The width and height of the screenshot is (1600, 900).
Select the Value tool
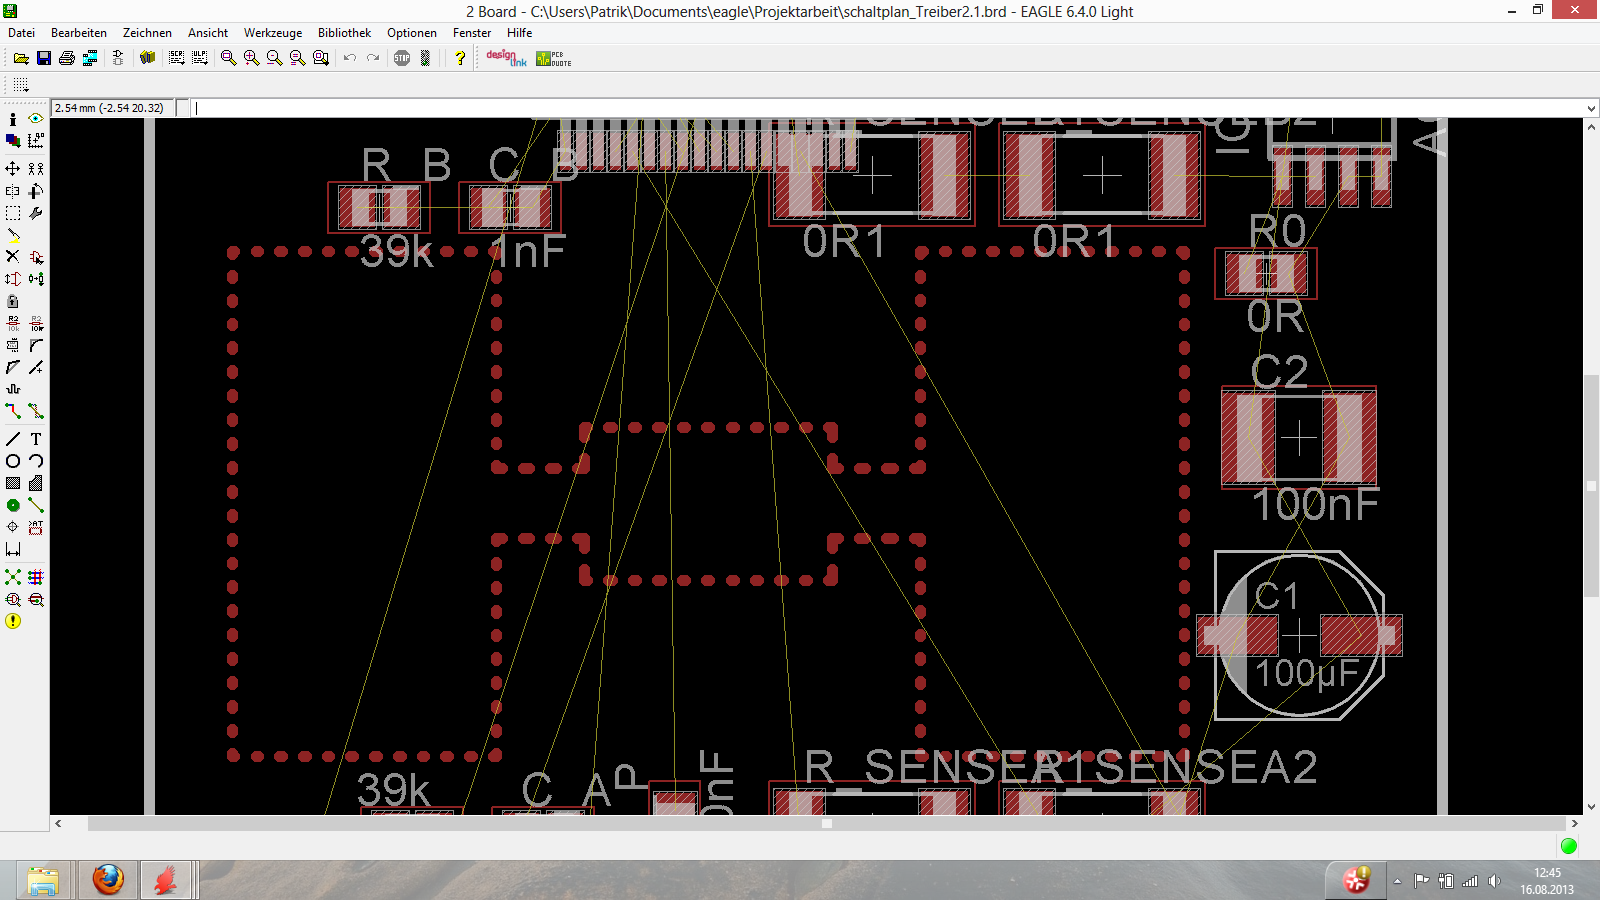coord(36,323)
